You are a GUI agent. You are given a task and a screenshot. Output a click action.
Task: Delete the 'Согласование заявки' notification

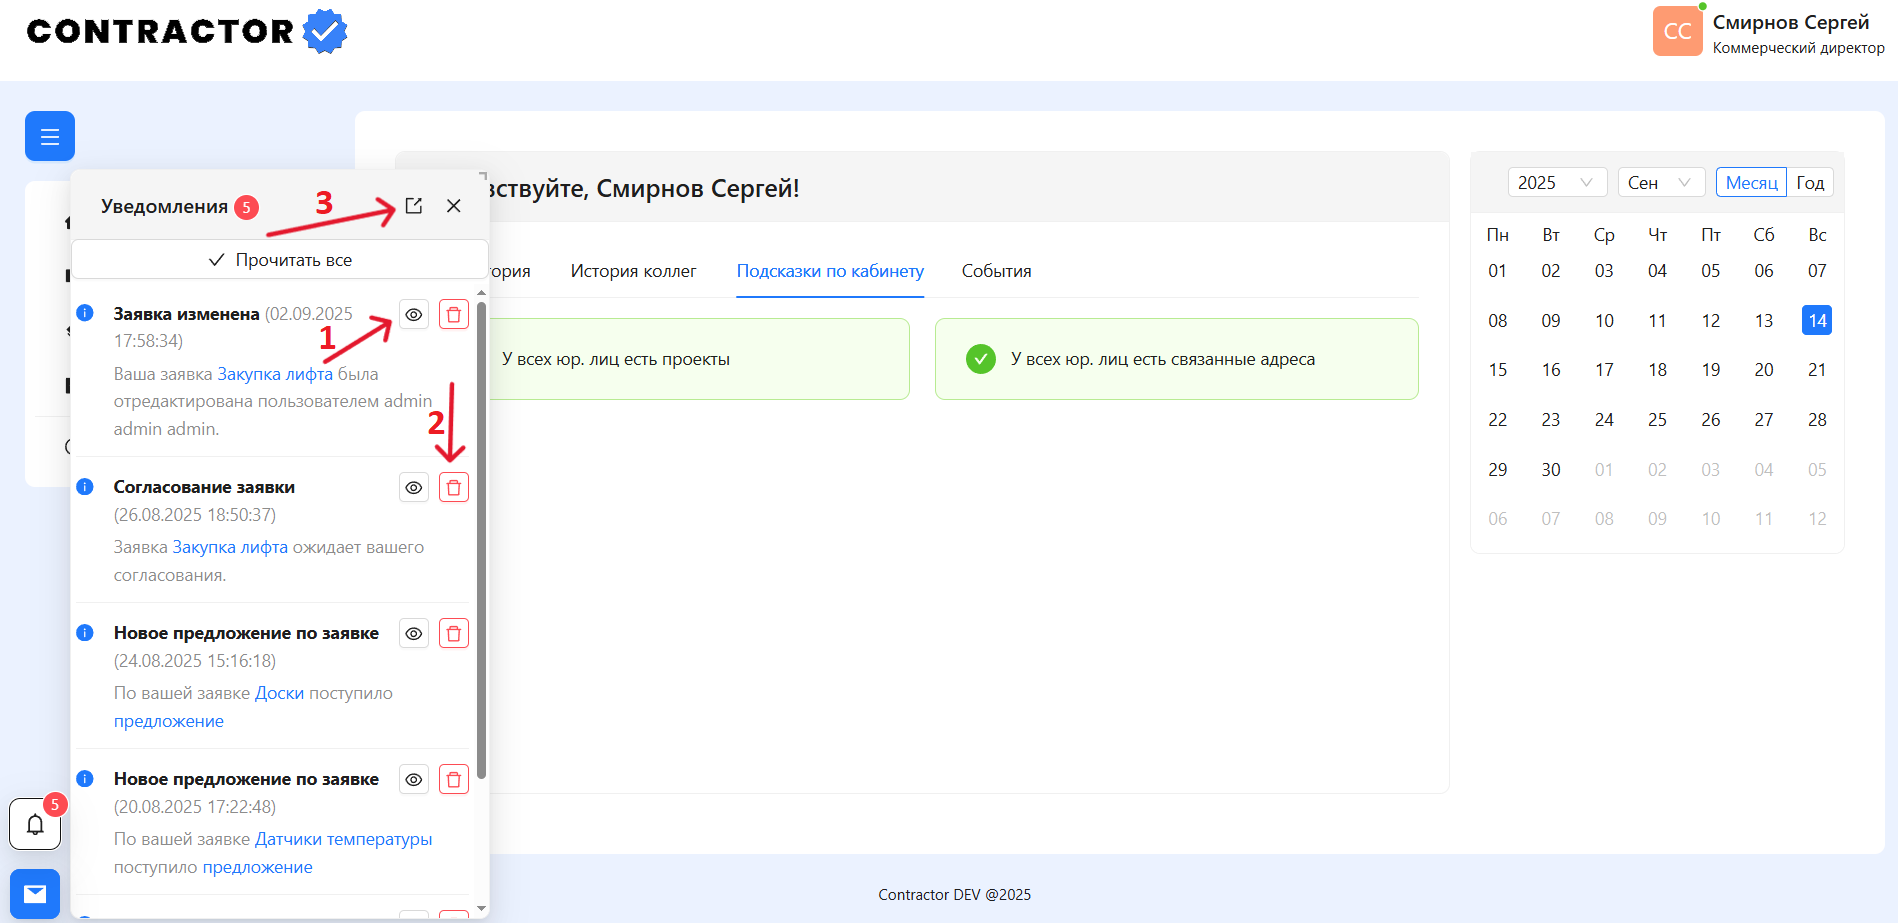click(x=454, y=488)
